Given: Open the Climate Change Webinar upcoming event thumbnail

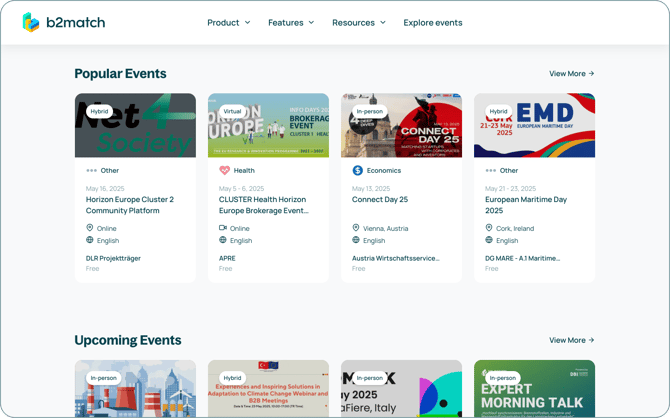Looking at the screenshot, I should (268, 389).
